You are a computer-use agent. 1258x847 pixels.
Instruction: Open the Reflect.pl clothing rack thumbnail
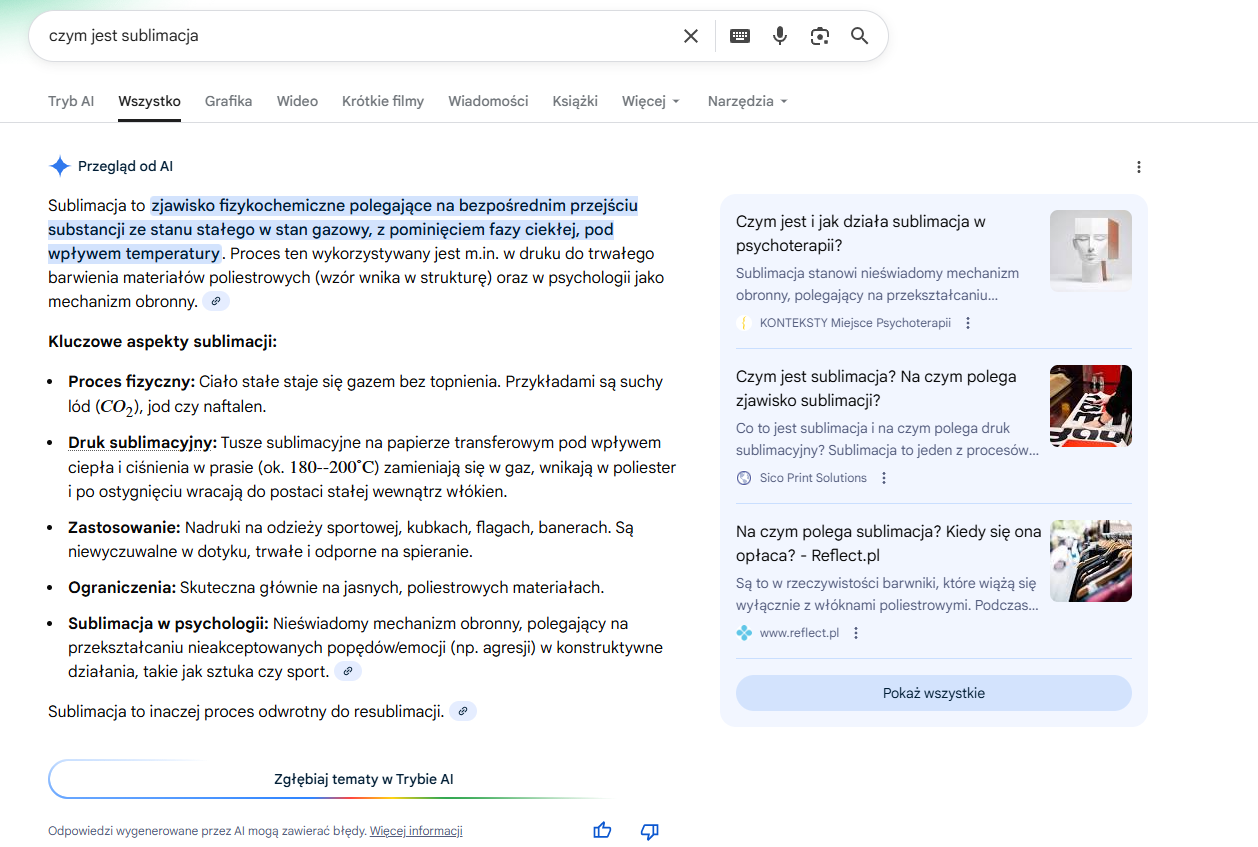[1090, 561]
